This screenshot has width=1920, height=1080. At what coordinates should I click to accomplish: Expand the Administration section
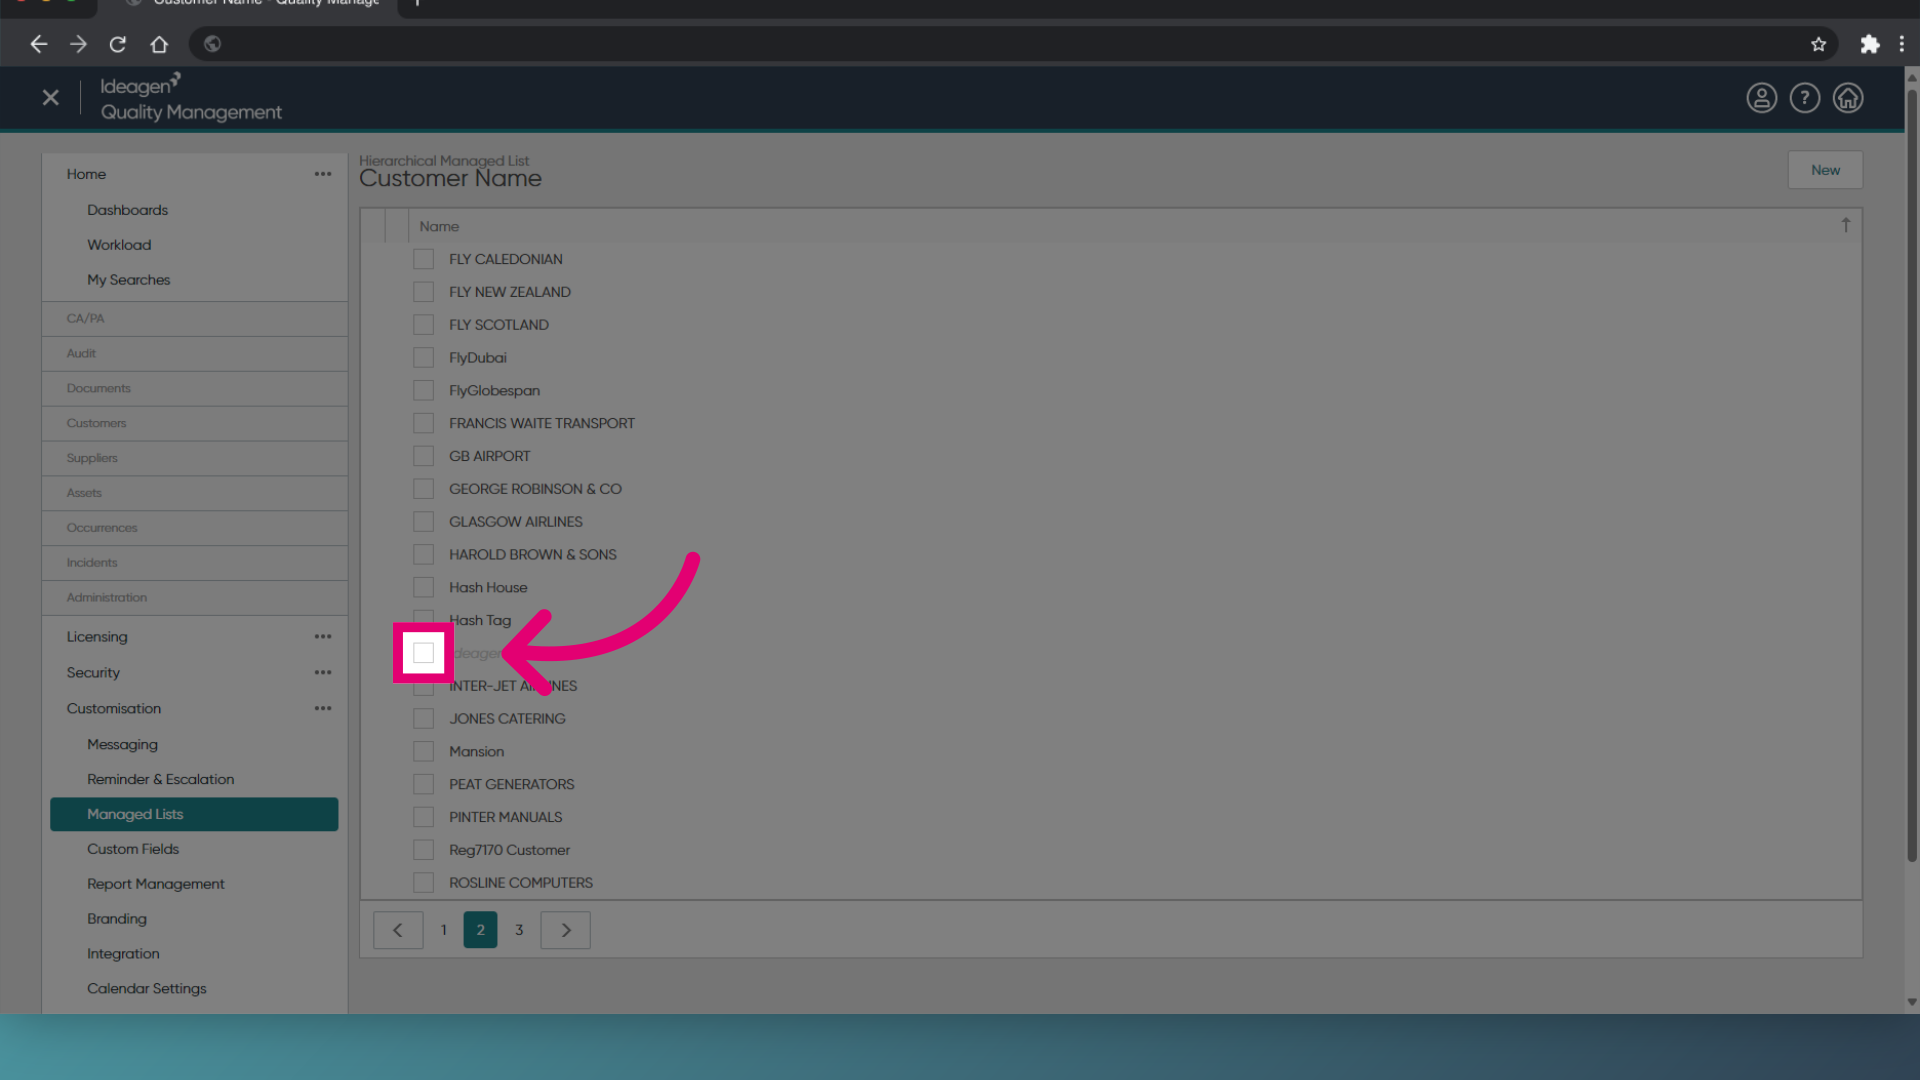tap(194, 599)
